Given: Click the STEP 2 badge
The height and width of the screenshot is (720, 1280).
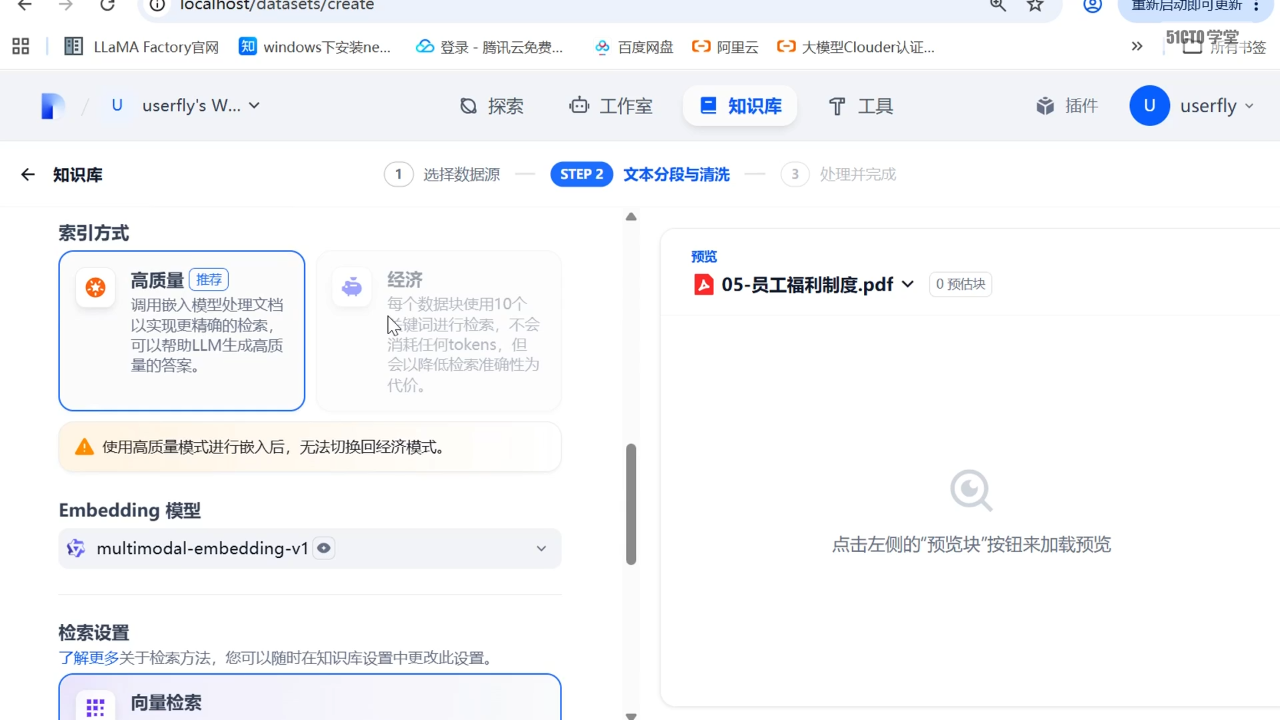Looking at the screenshot, I should point(582,174).
